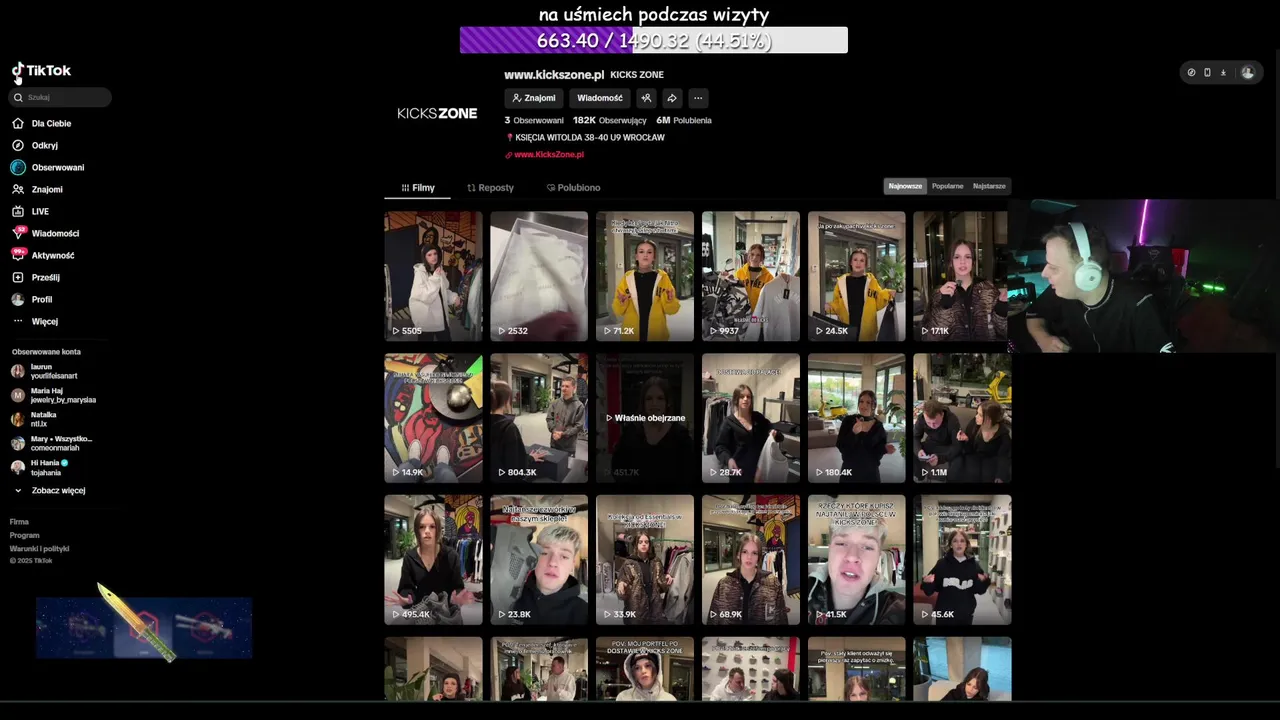Open the video with 68.9K views
This screenshot has width=1280, height=720.
point(751,560)
